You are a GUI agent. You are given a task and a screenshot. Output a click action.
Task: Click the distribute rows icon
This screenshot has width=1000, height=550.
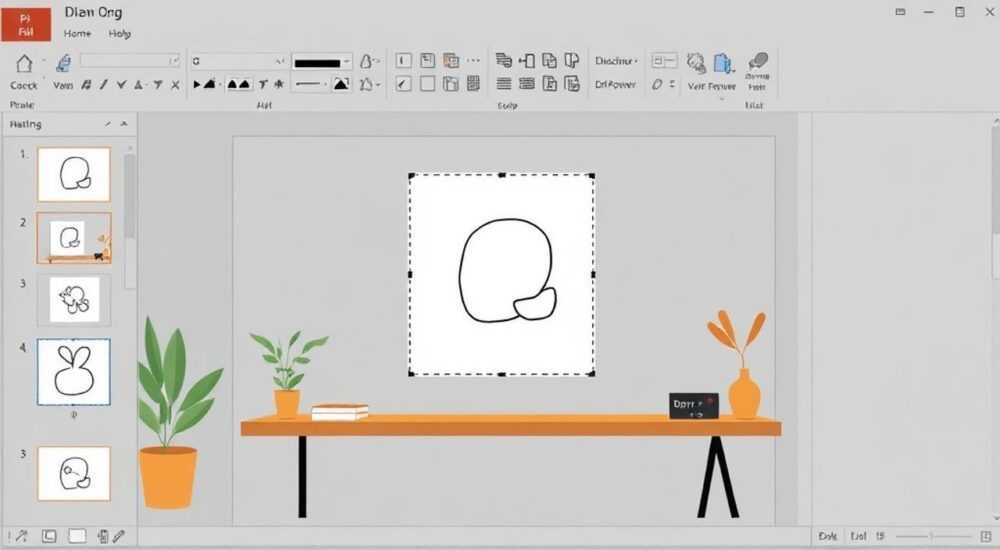[x=527, y=84]
